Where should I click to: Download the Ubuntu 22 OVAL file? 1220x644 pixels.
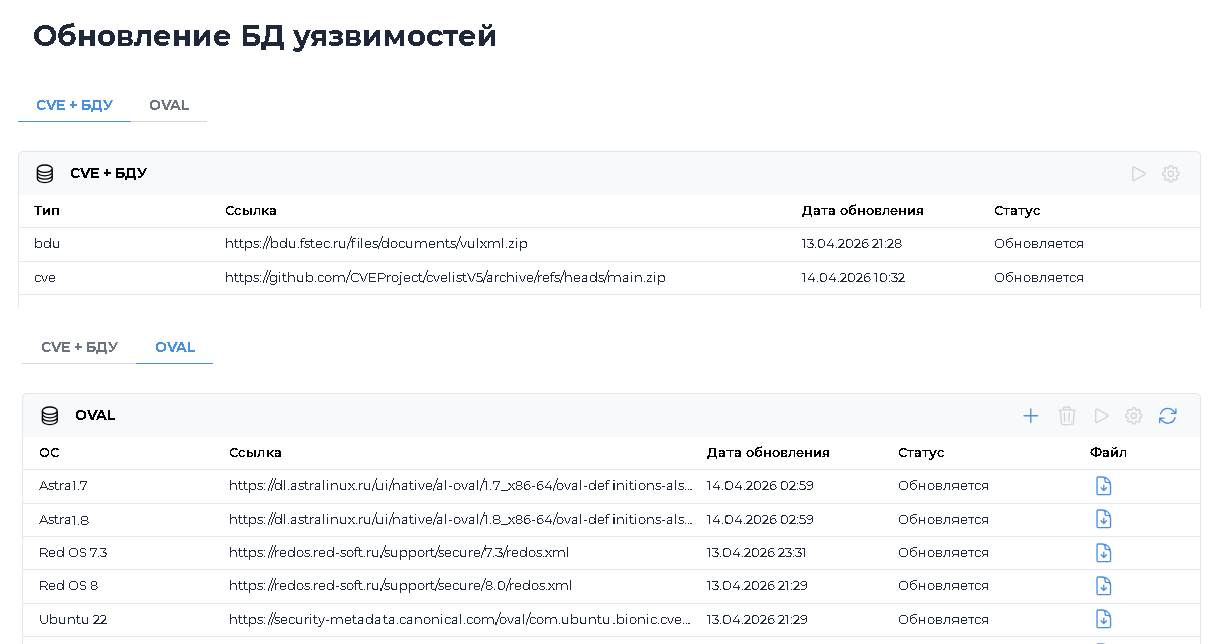(x=1103, y=618)
